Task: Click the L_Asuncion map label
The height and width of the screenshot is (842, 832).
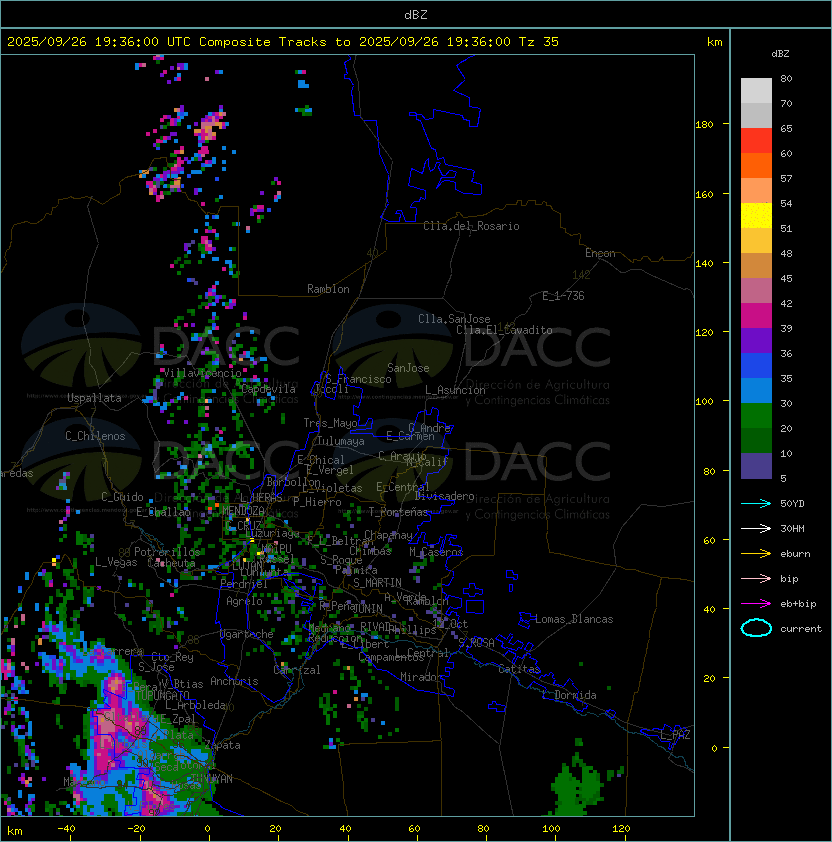Action: [455, 390]
